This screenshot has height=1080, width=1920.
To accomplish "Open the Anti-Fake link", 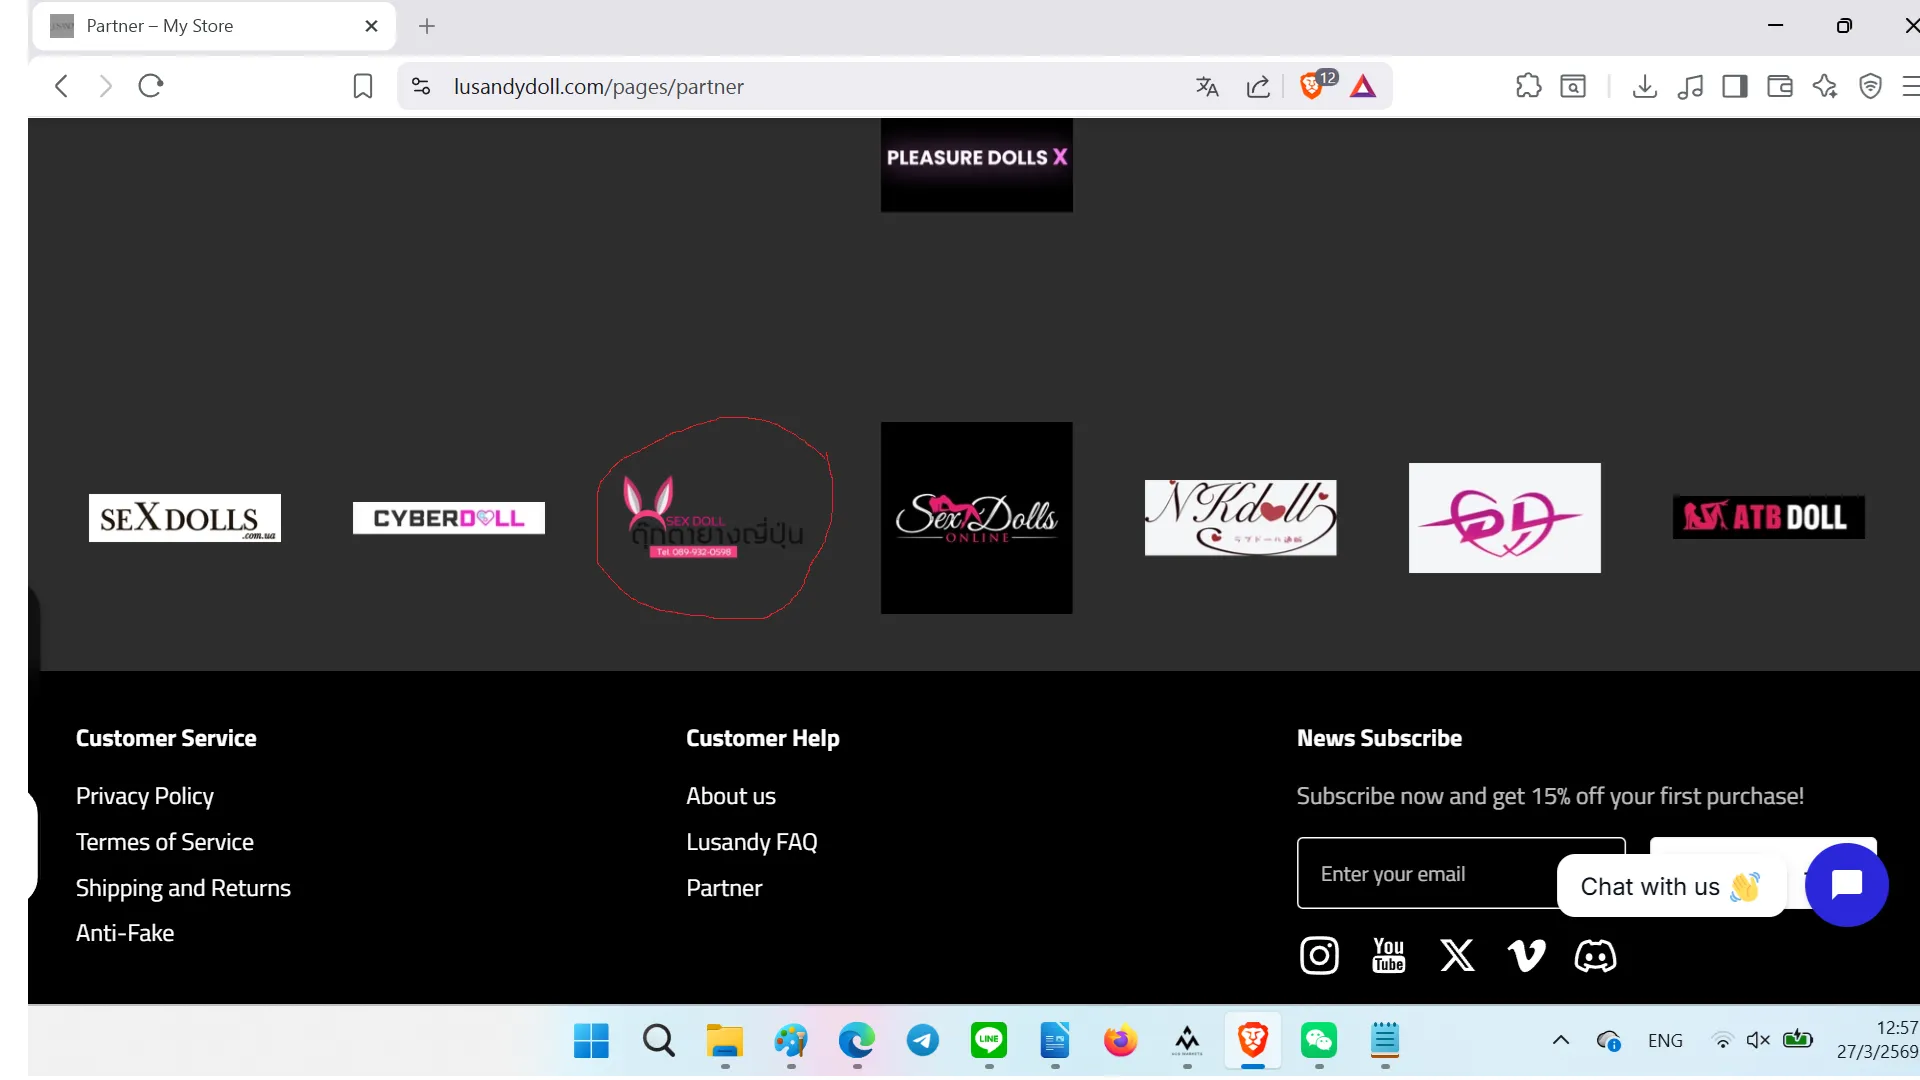I will [125, 933].
